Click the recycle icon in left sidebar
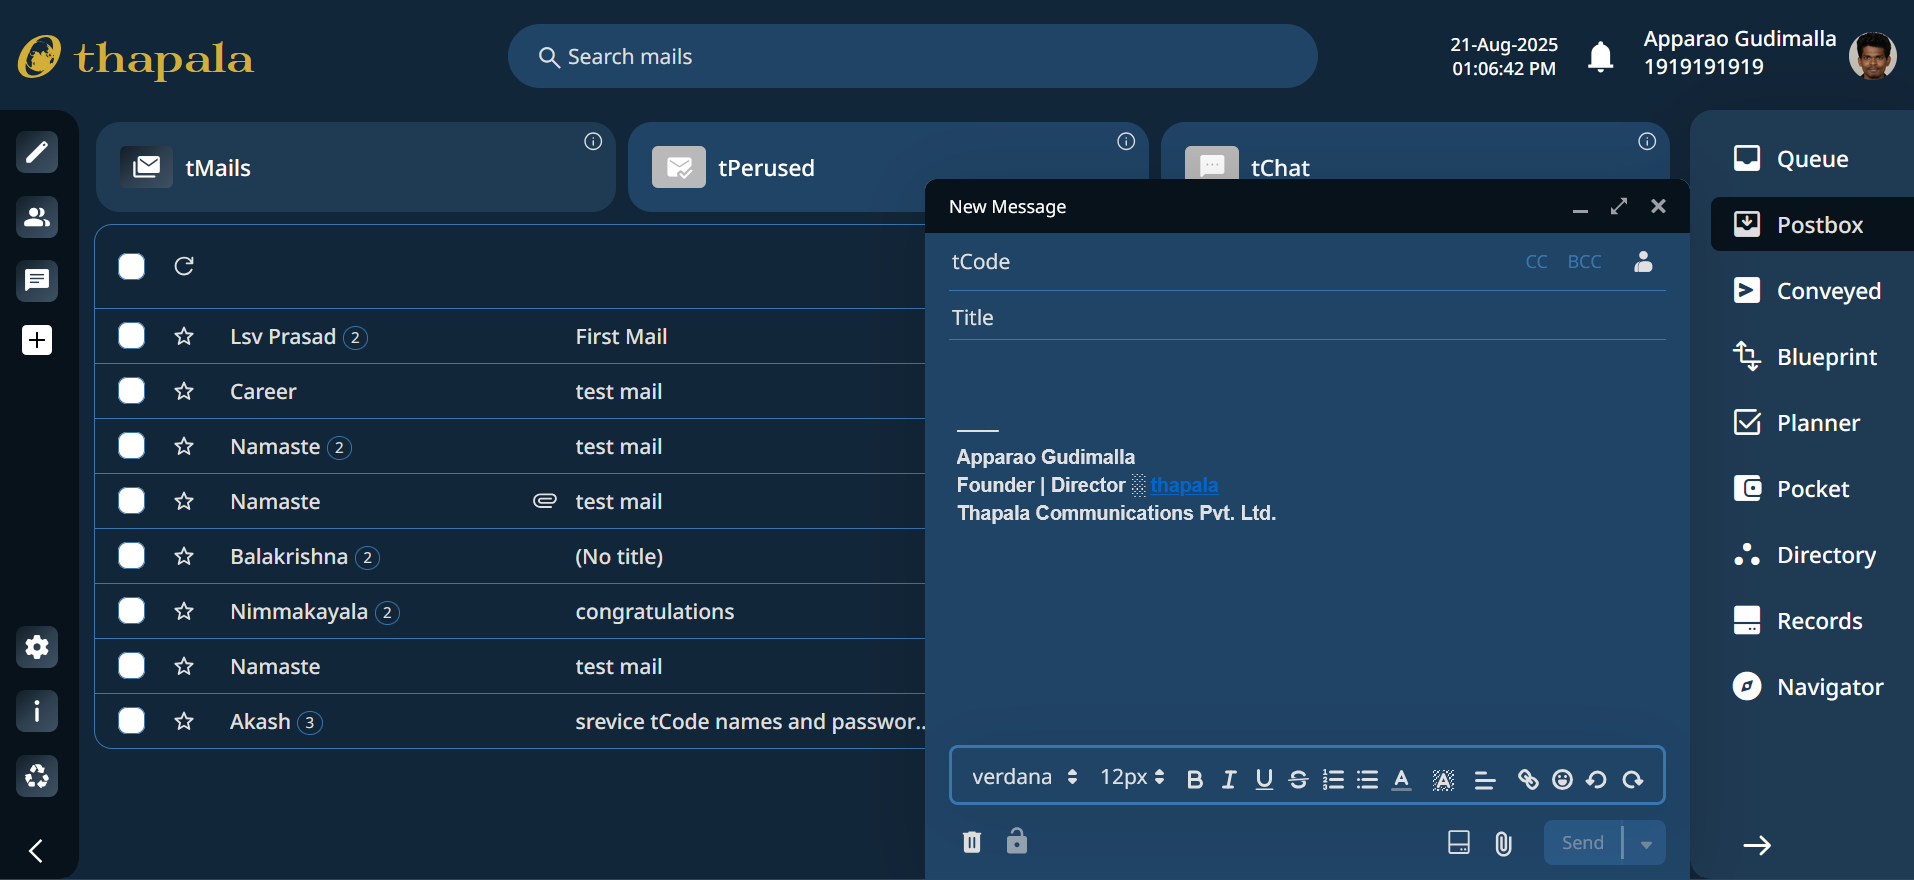The image size is (1914, 880). tap(37, 776)
